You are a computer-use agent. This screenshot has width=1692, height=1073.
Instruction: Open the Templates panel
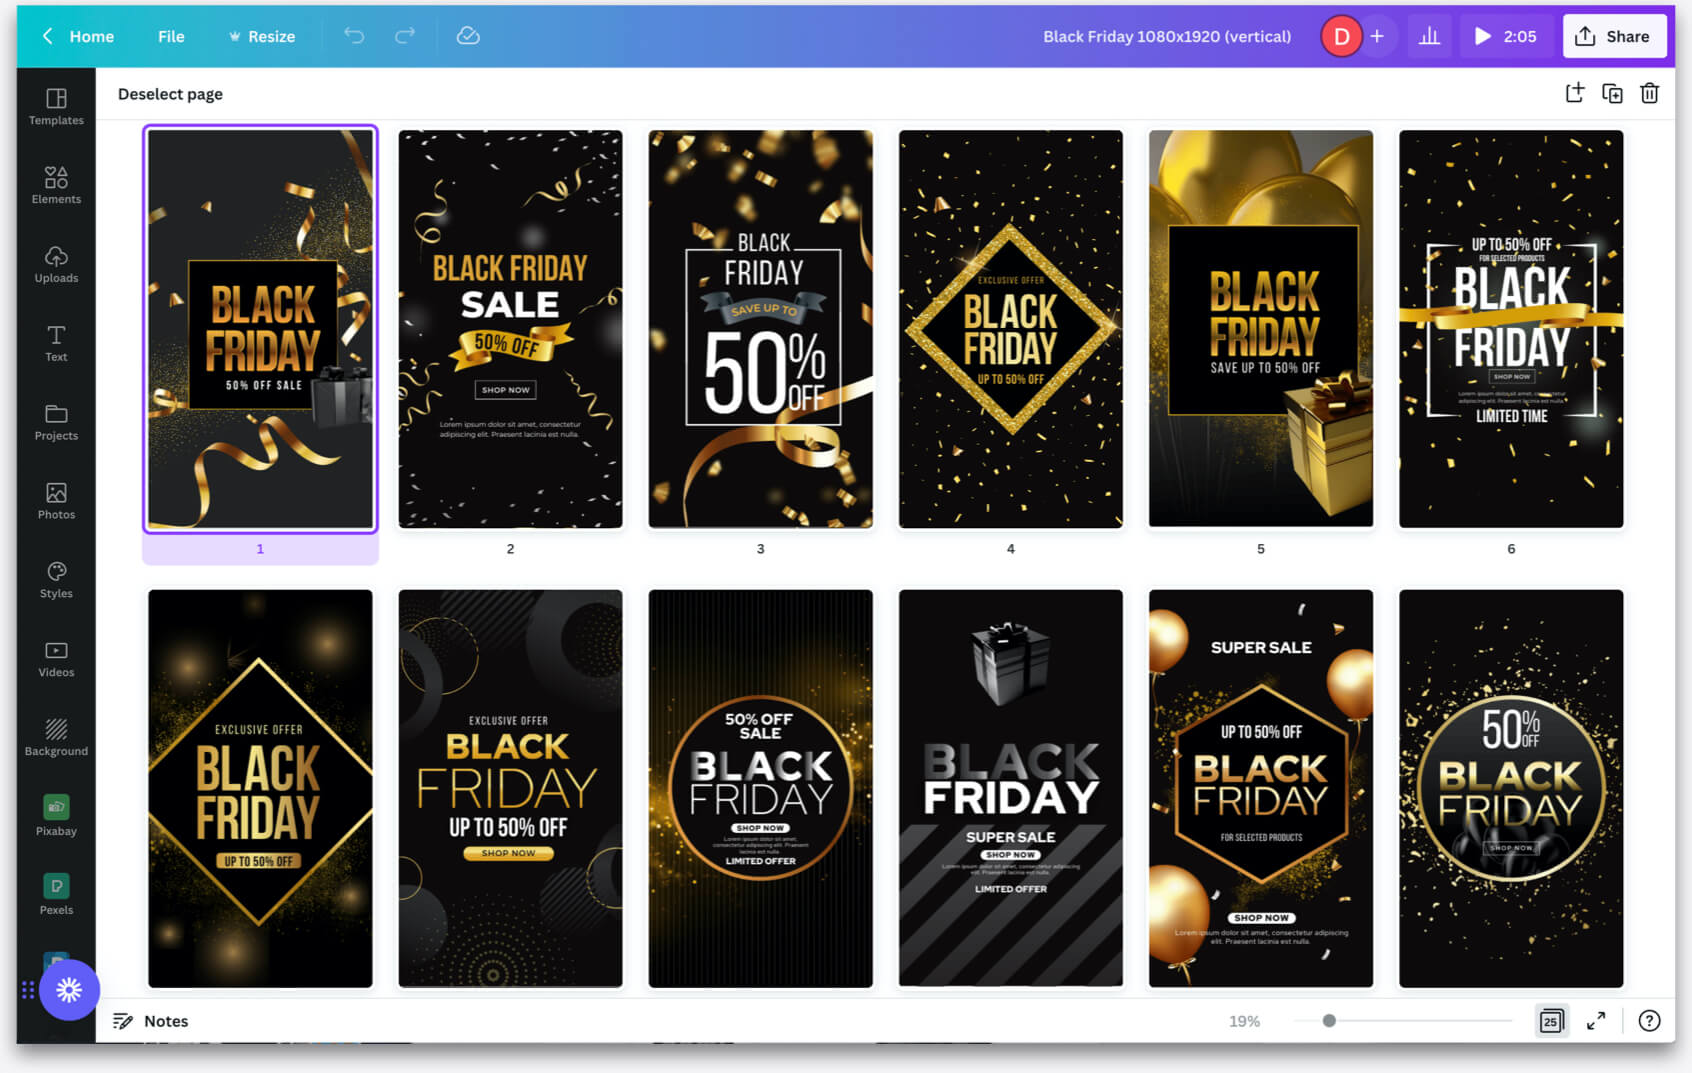pyautogui.click(x=56, y=106)
